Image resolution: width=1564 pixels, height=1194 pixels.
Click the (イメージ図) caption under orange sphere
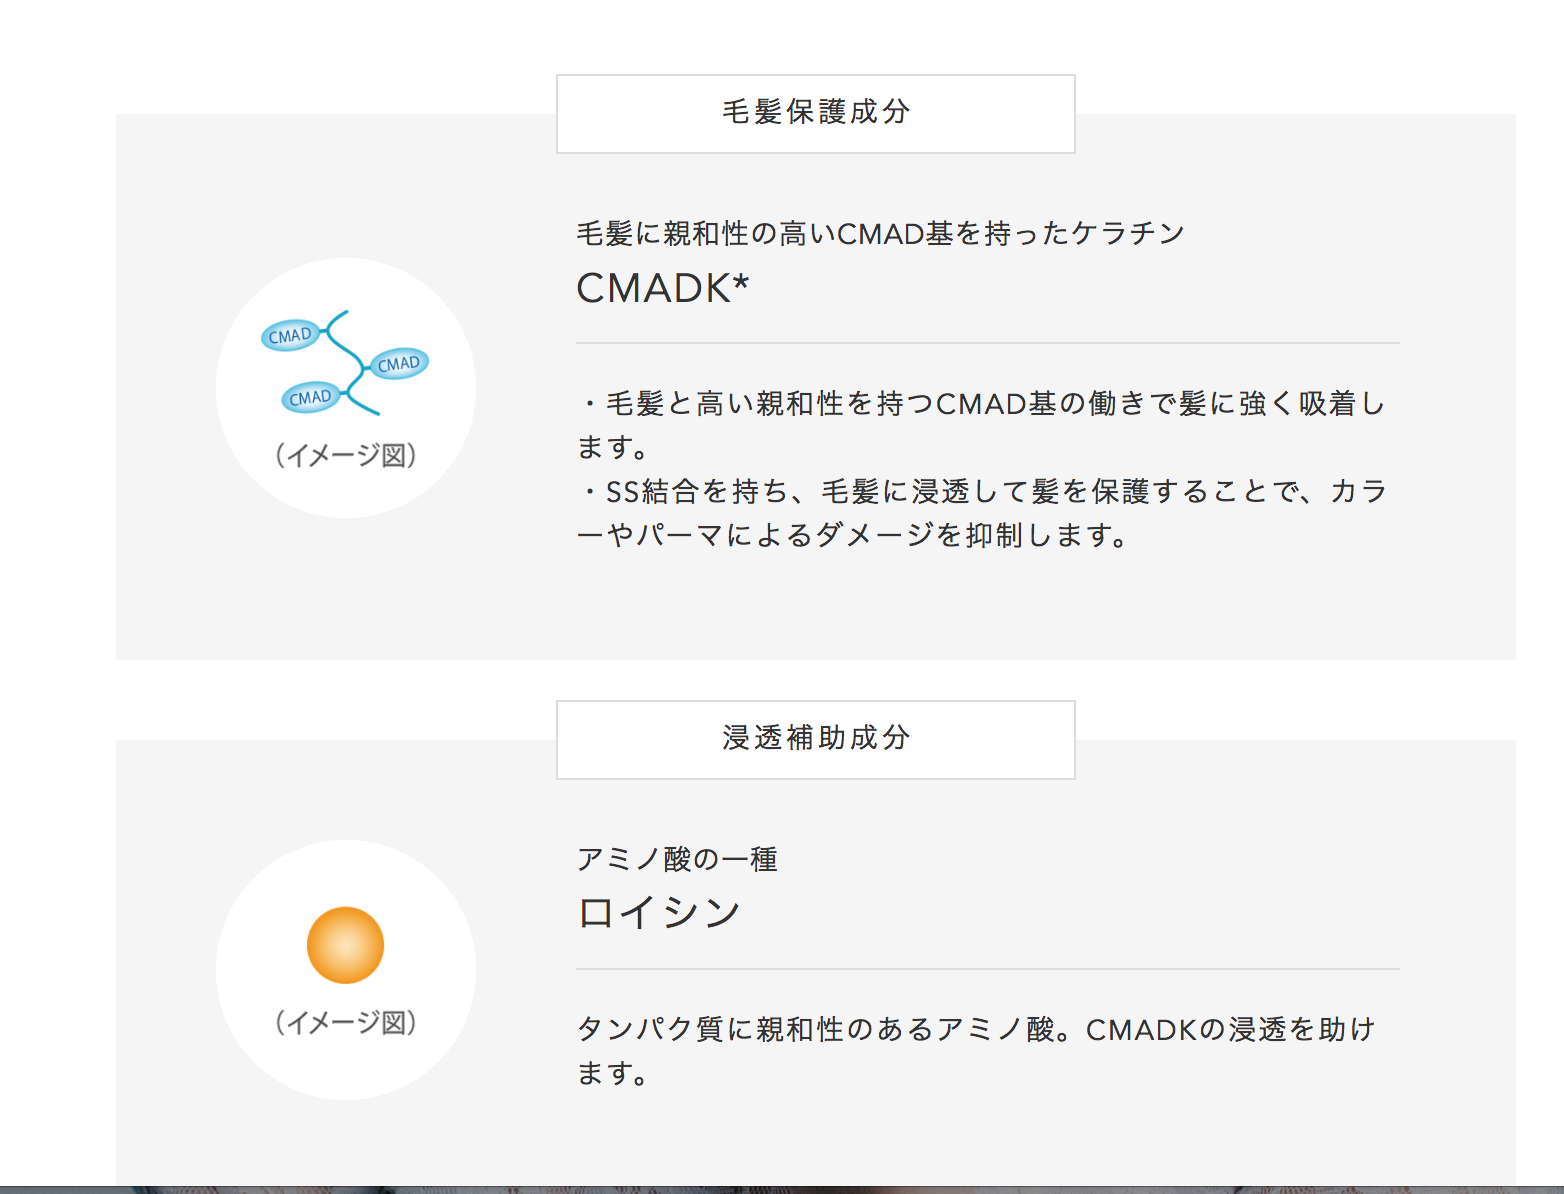coord(345,1022)
